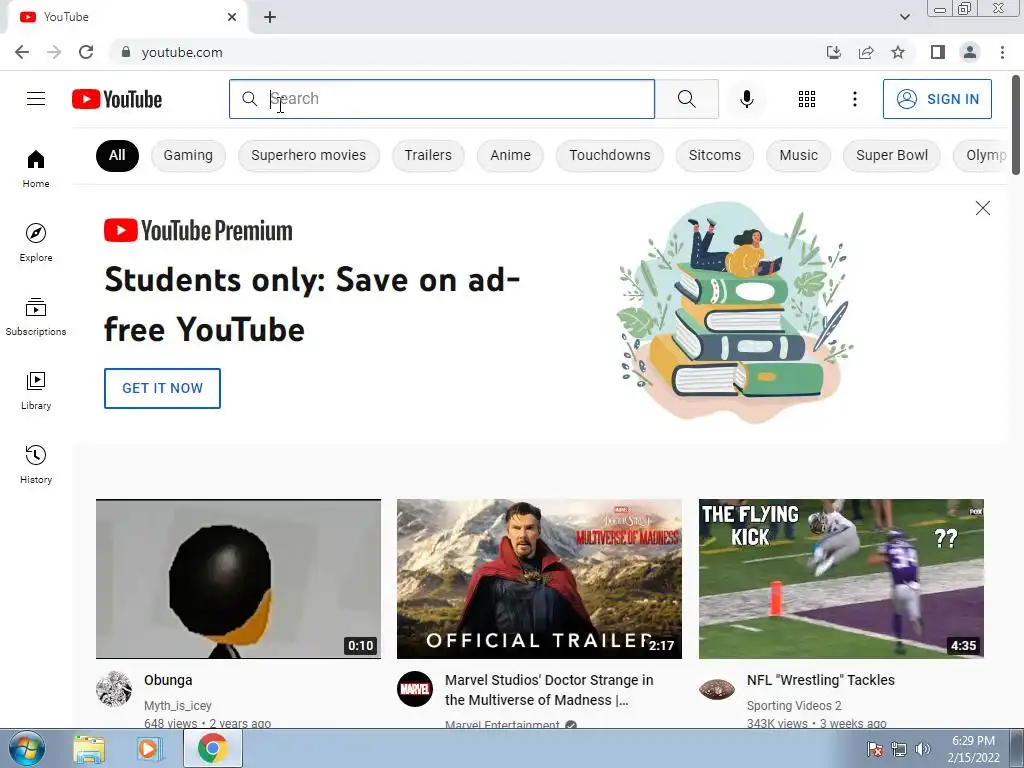Click the GET IT NOW button
Viewport: 1024px width, 768px height.
pos(162,388)
